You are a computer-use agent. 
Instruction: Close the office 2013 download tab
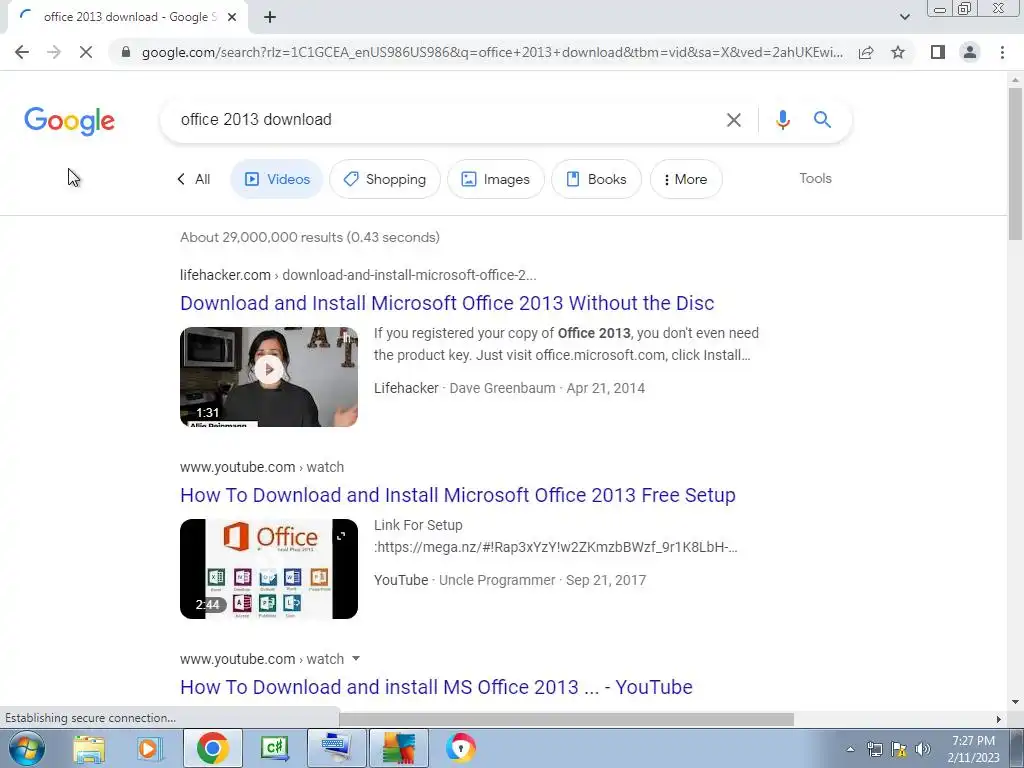tap(232, 17)
